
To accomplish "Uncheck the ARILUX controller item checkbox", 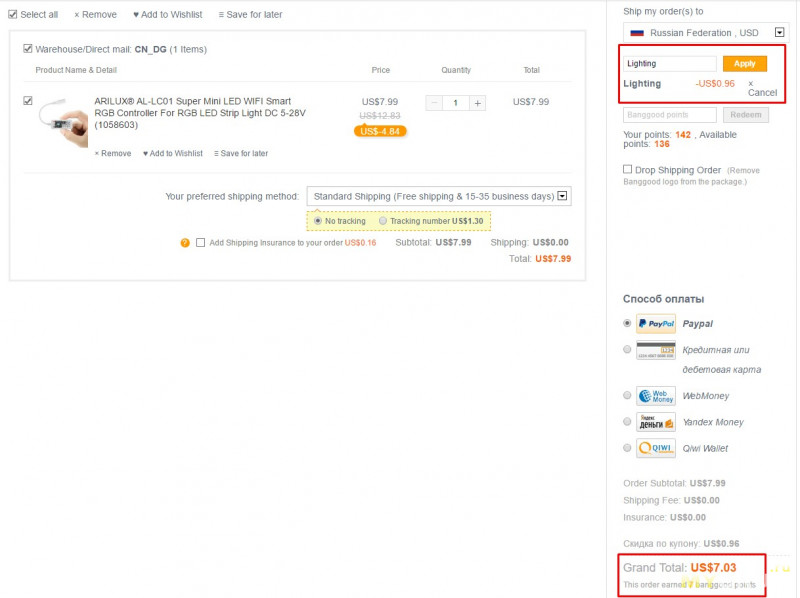I will click(x=28, y=101).
